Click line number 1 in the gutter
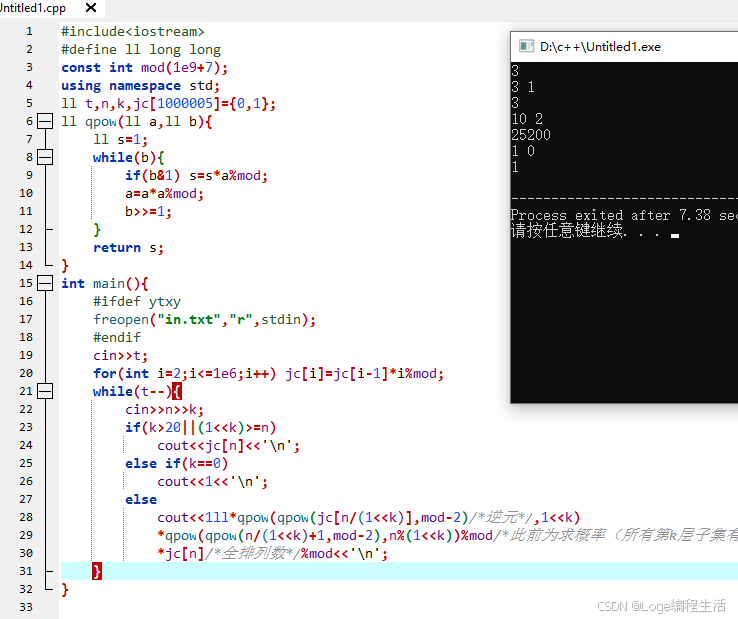Viewport: 738px width, 619px height. click(29, 32)
